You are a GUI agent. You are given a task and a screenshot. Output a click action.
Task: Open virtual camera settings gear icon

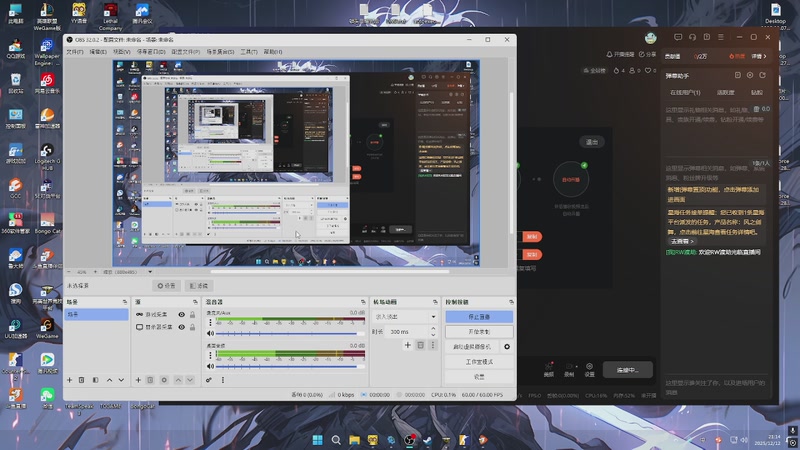tap(507, 347)
